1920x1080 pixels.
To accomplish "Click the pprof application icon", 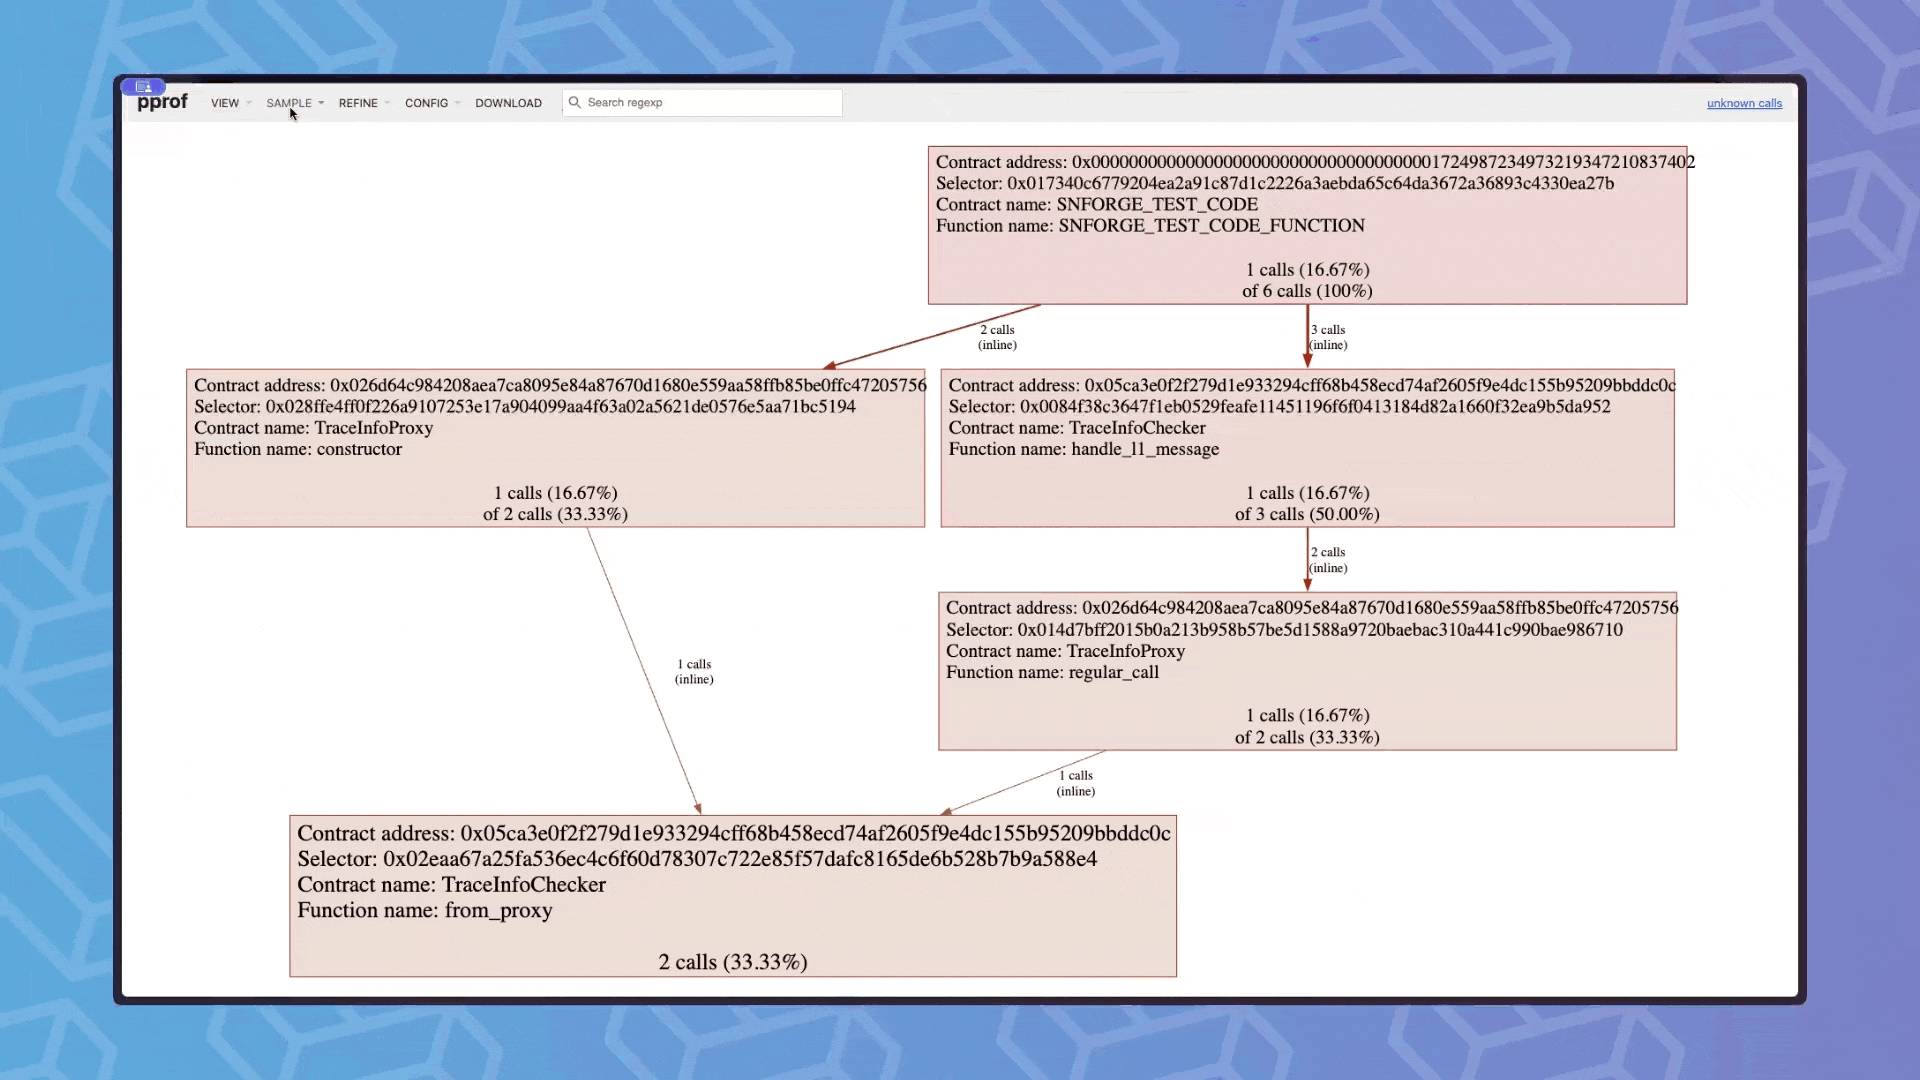I will coord(142,86).
